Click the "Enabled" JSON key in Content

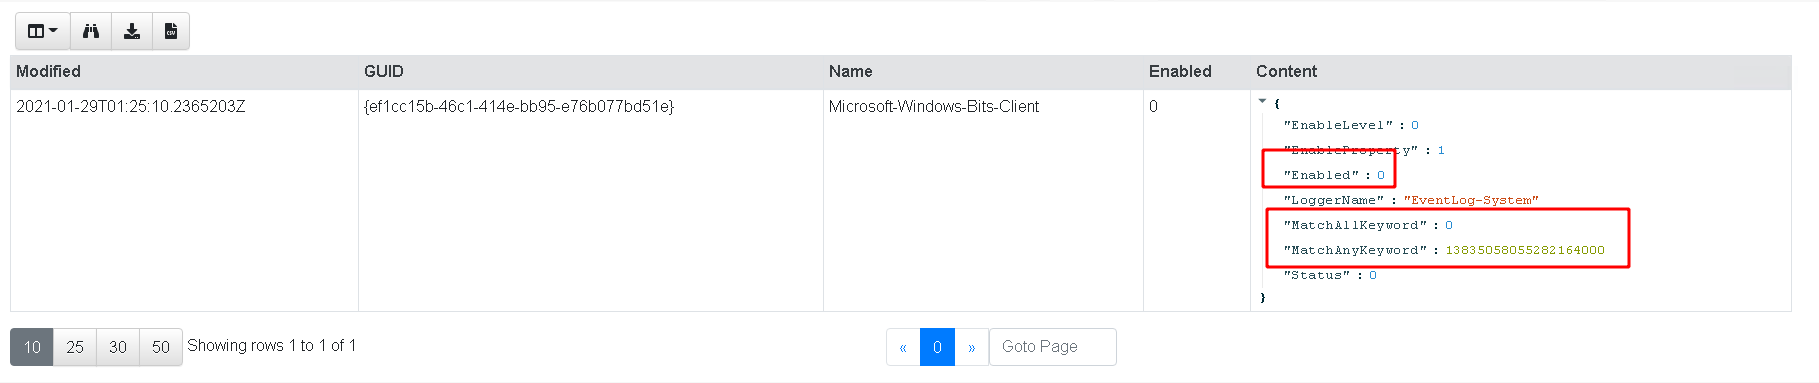click(x=1321, y=175)
